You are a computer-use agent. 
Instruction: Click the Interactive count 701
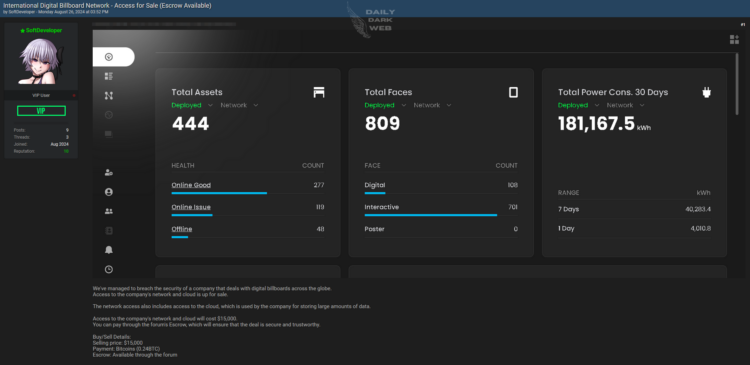coord(513,207)
